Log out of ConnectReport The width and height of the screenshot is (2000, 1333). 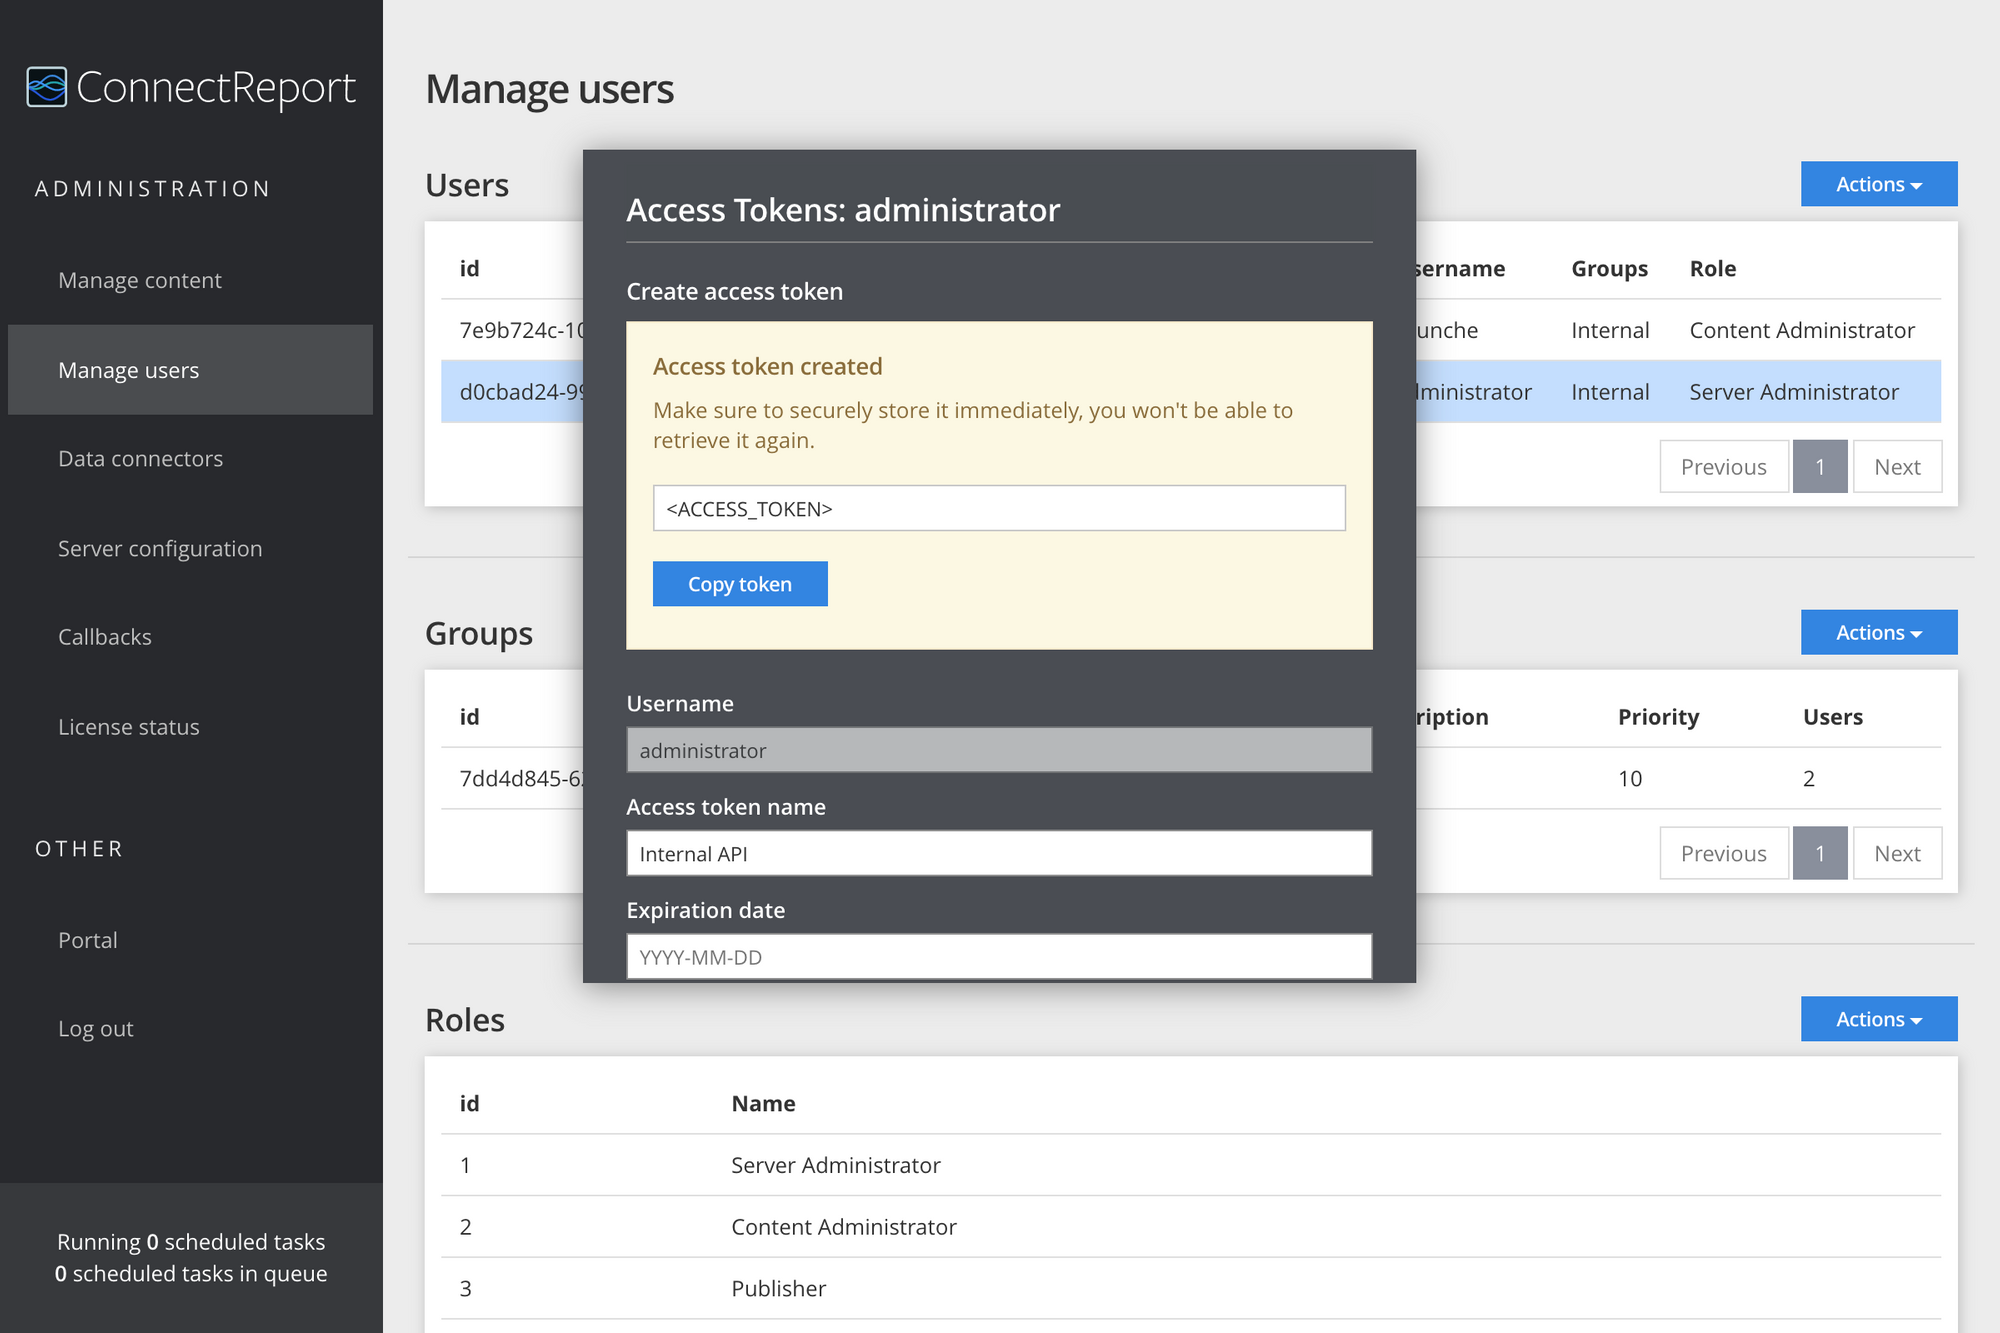(95, 1028)
